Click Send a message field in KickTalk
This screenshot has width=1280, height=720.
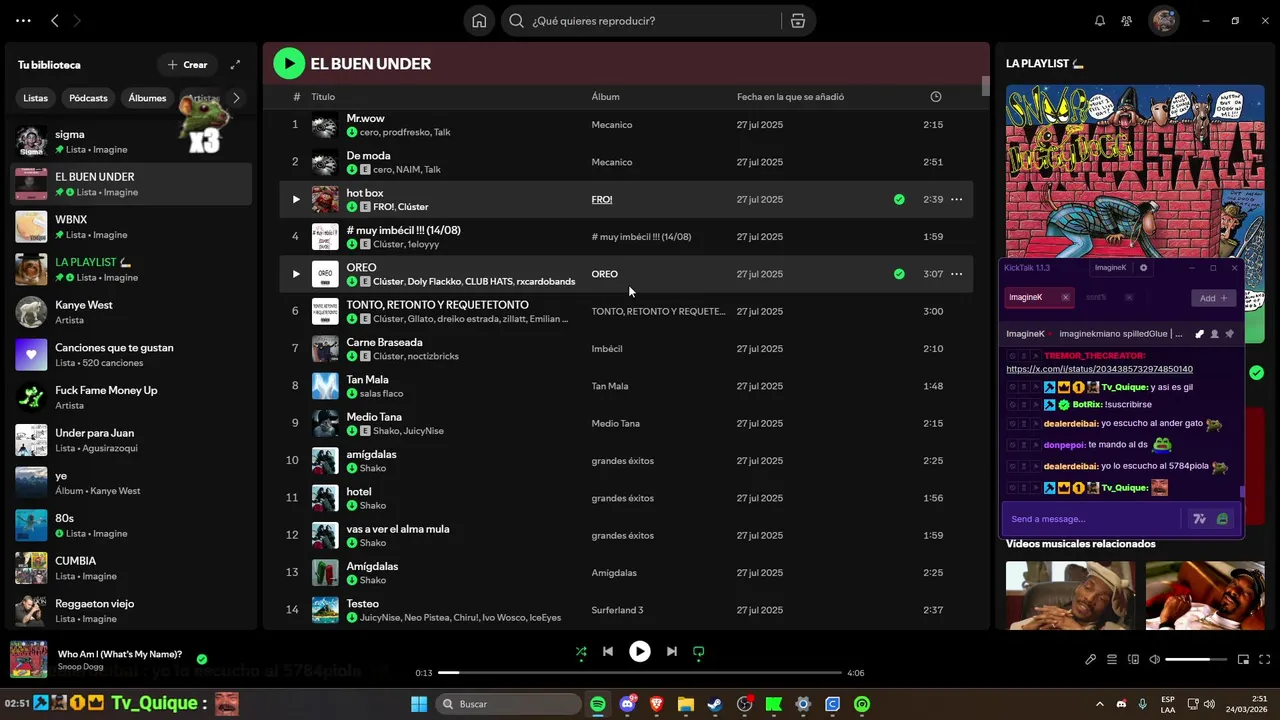tap(1093, 519)
